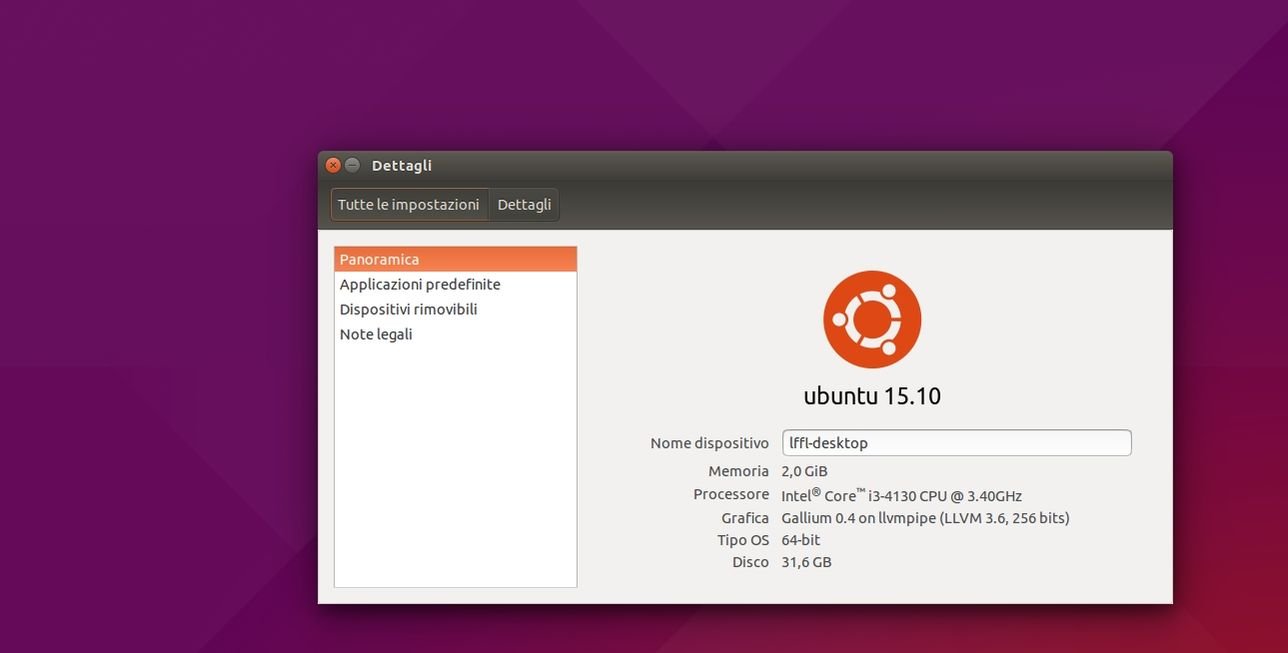
Task: Click the Nome dispositivo label
Action: (709, 443)
